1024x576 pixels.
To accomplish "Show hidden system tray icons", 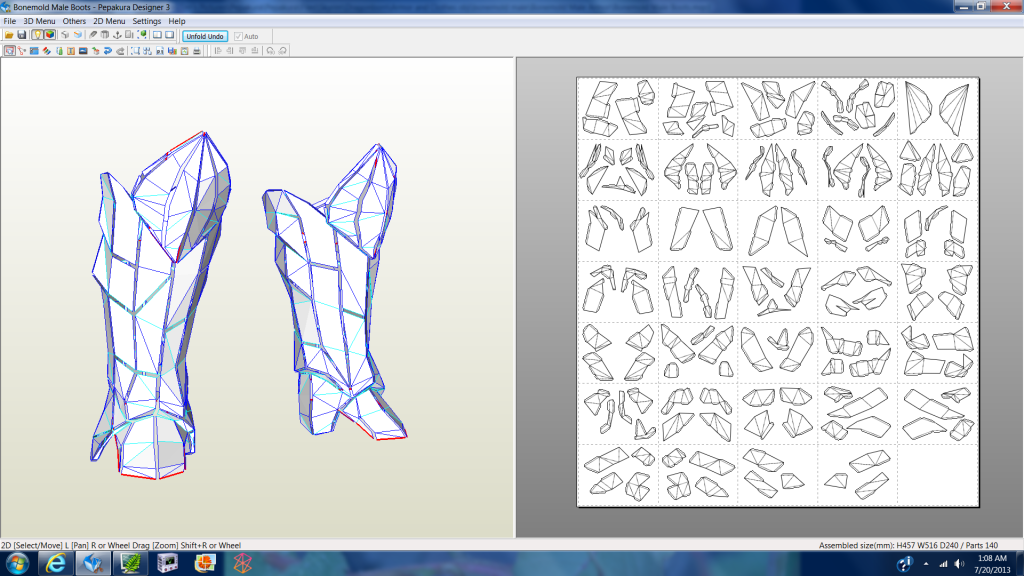I will (925, 564).
